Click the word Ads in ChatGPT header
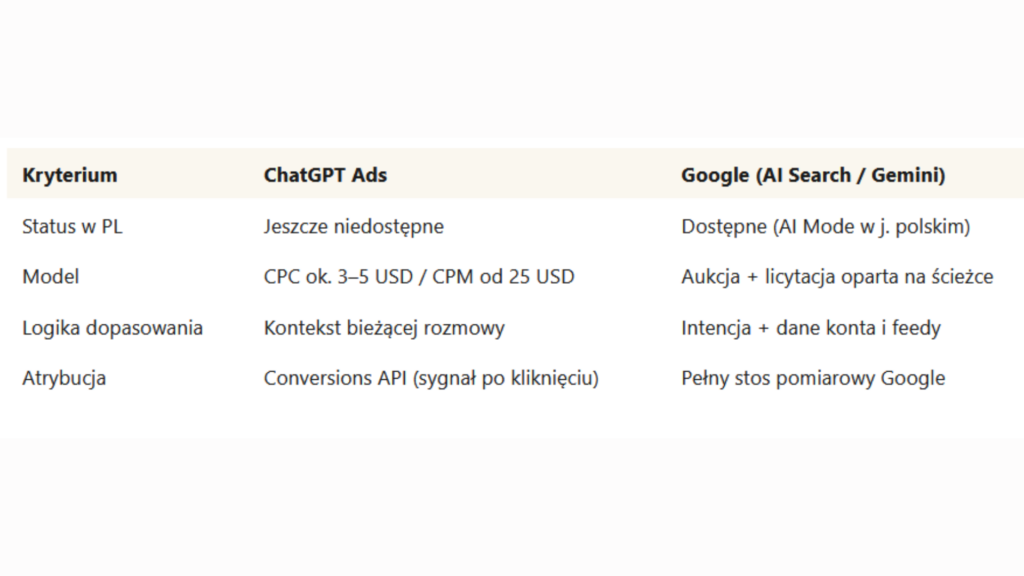This screenshot has height=576, width=1024. point(370,175)
